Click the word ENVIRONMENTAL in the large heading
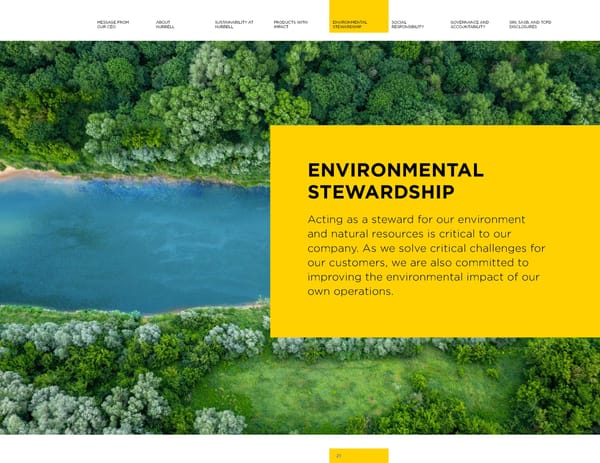 point(395,171)
